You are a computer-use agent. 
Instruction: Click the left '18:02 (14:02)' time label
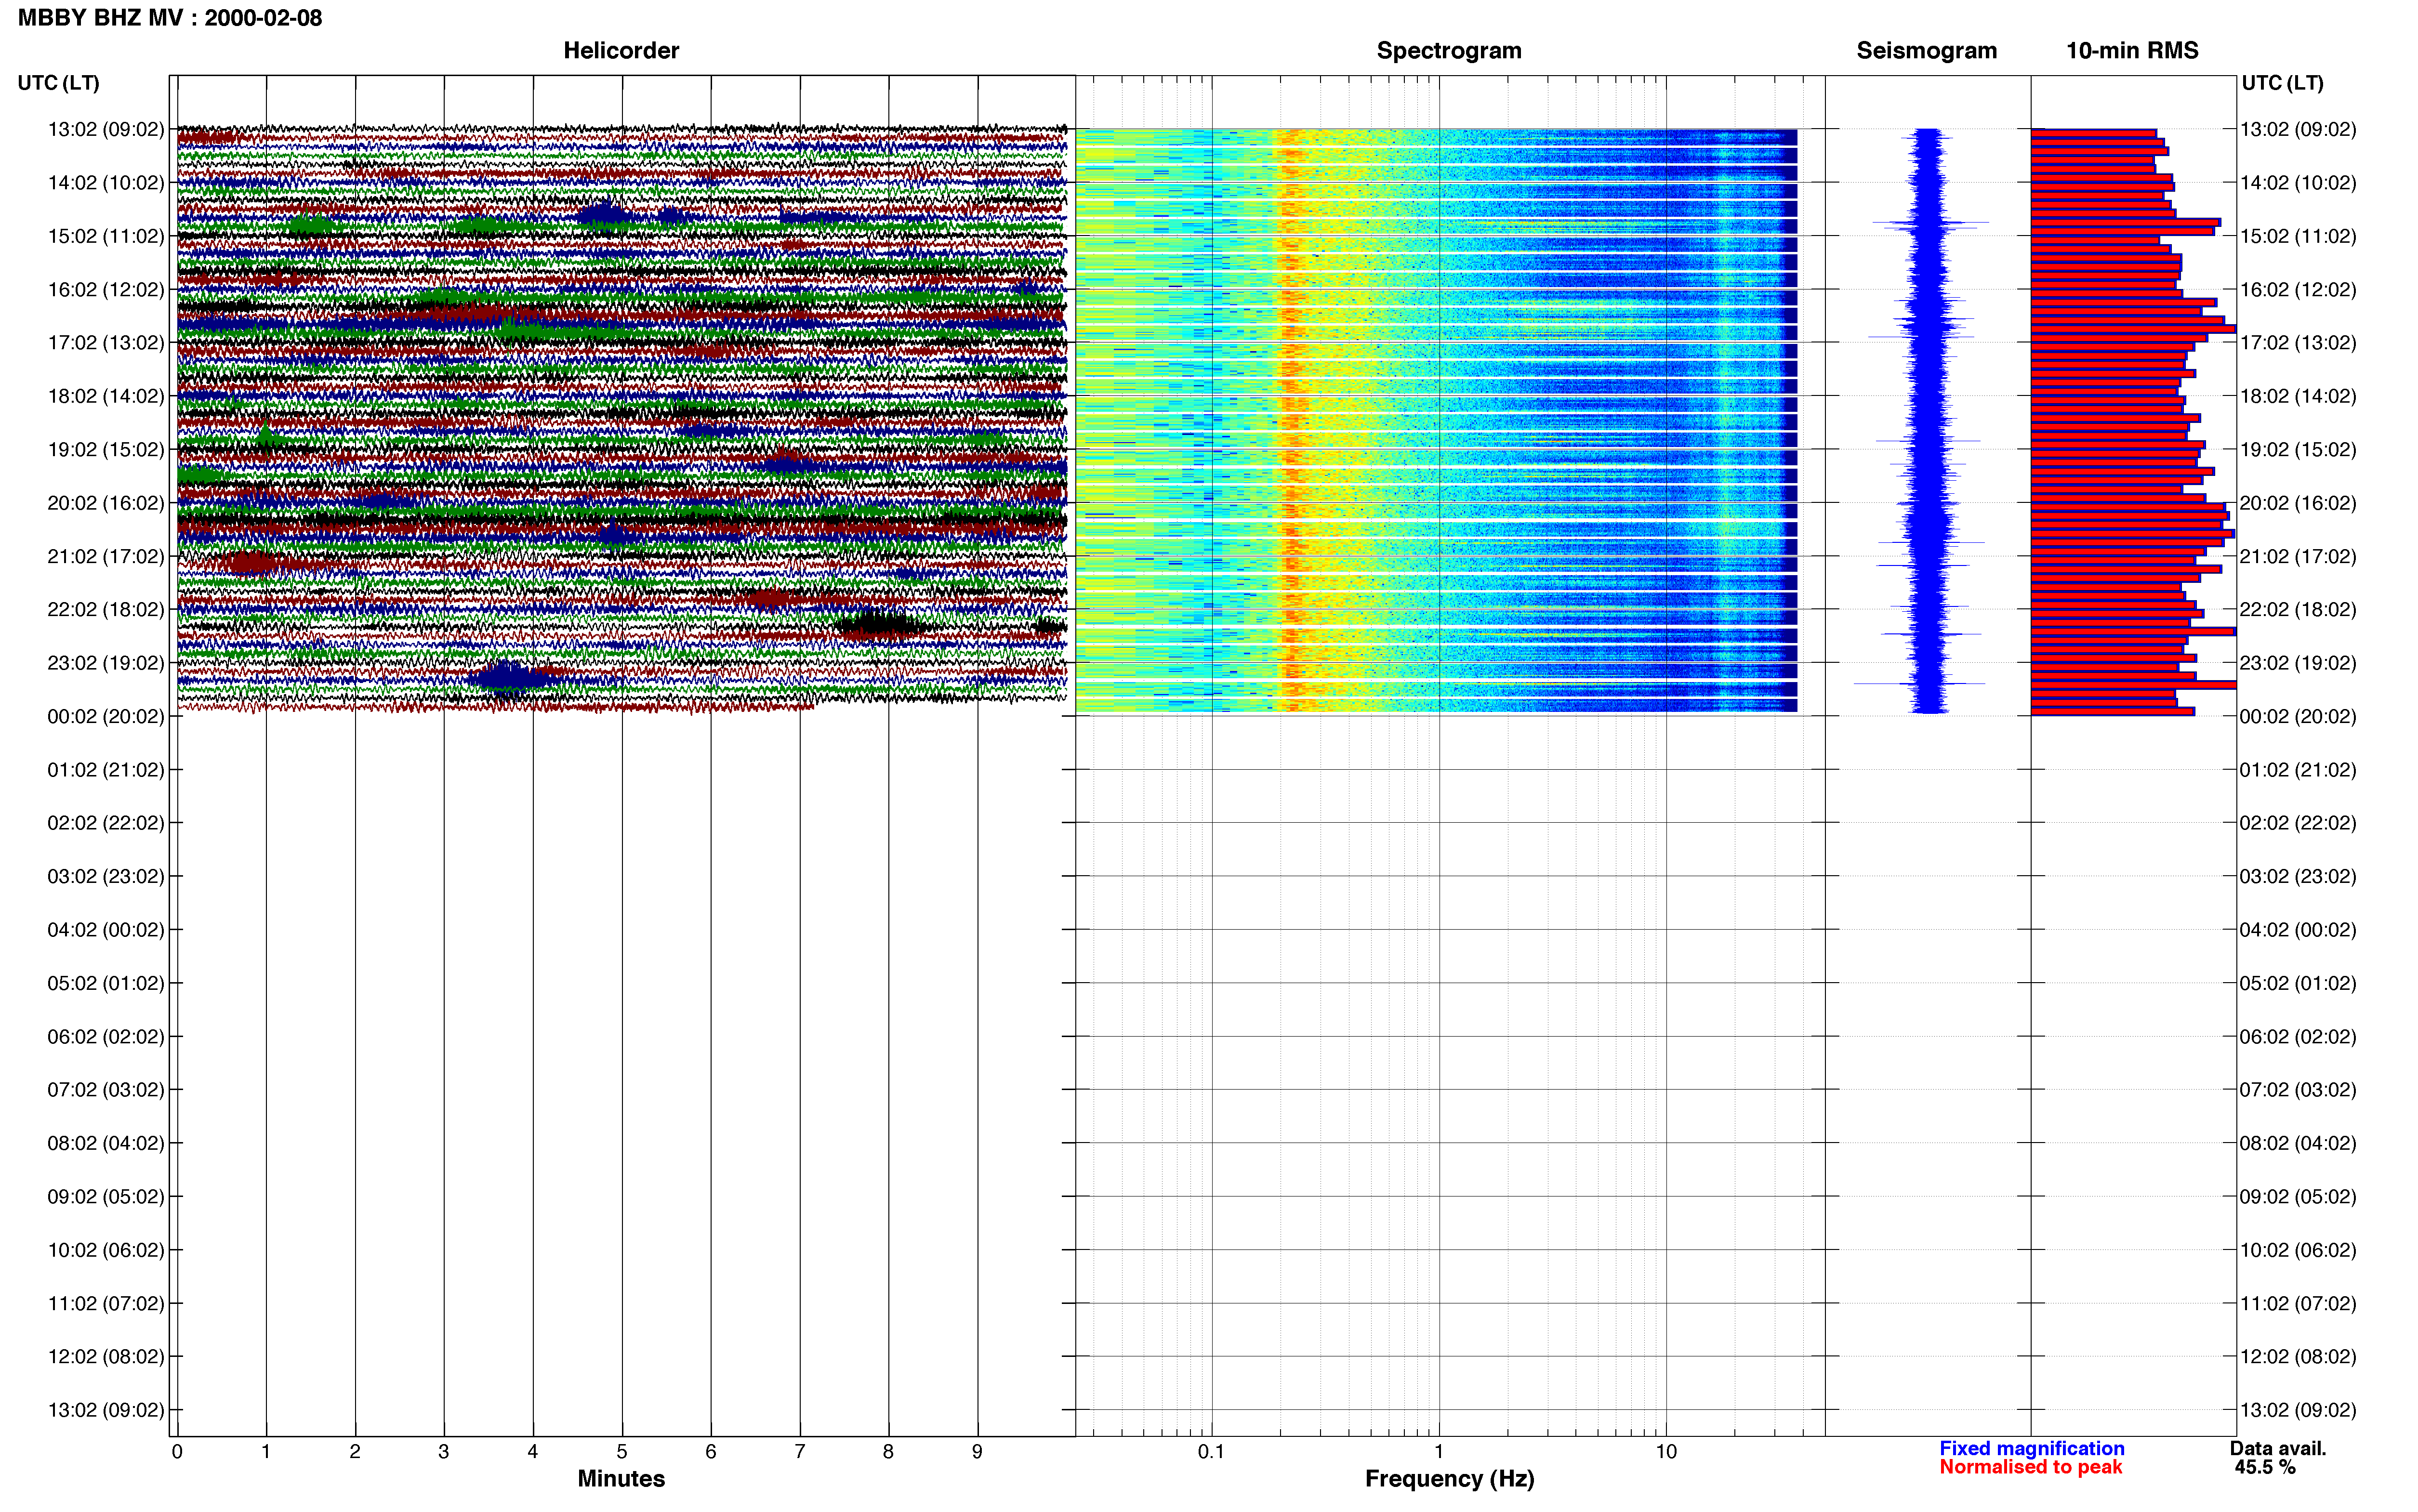tap(106, 396)
